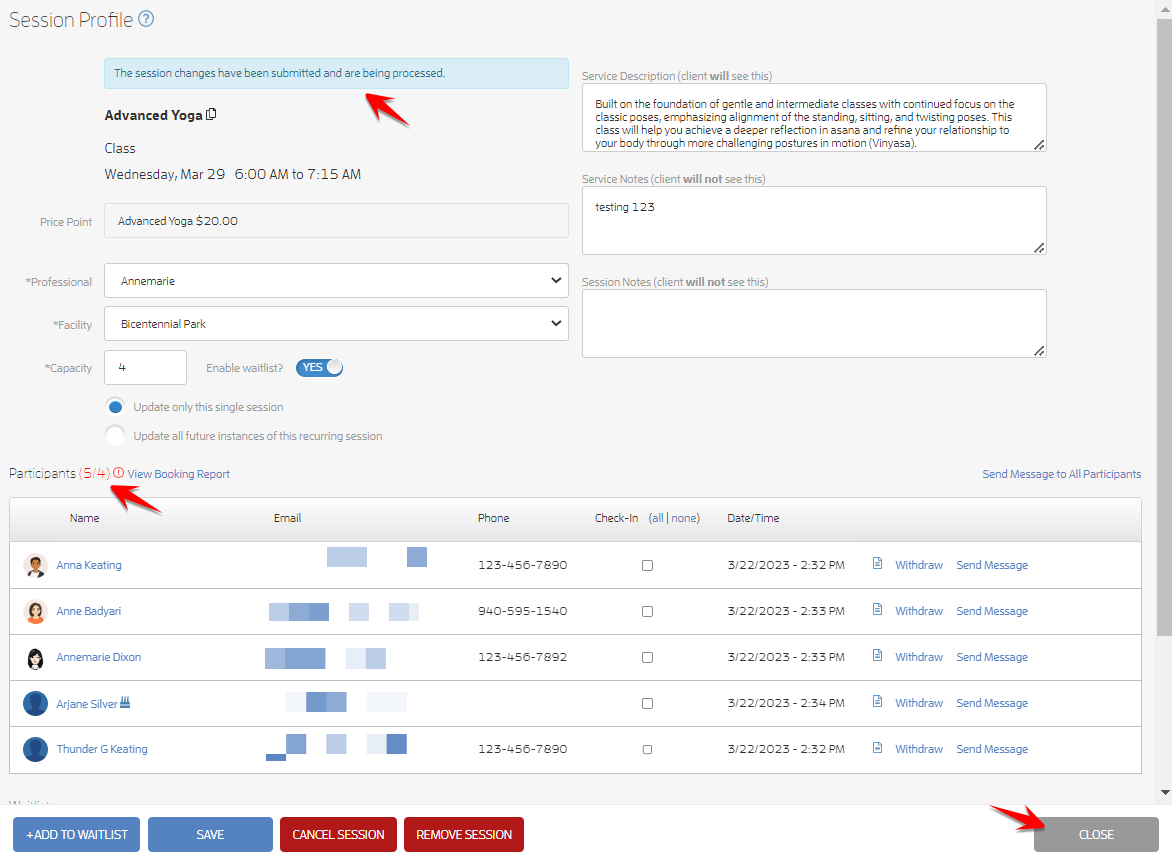This screenshot has height=863, width=1172.
Task: Withdraw Thunder G Keating from session
Action: click(x=919, y=749)
